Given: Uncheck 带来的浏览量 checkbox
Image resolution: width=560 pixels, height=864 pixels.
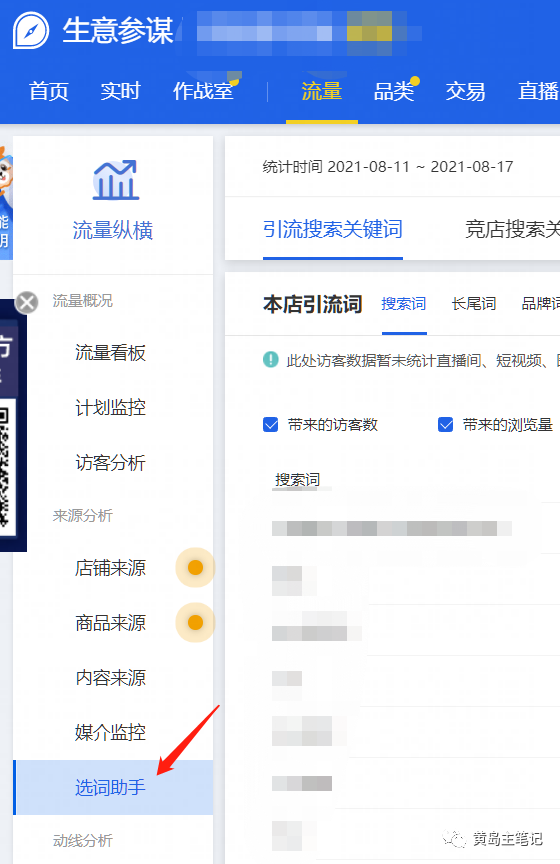Looking at the screenshot, I should (x=445, y=425).
